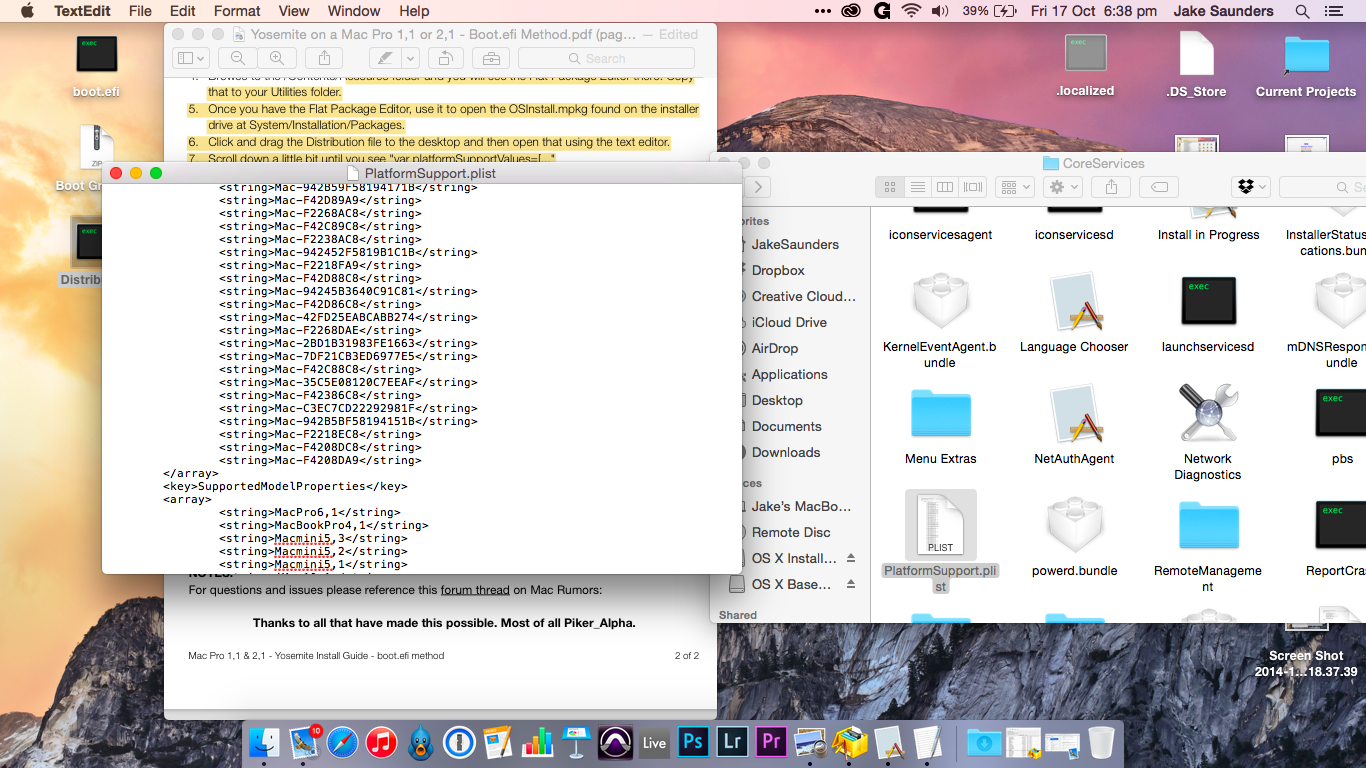The image size is (1366, 768).
Task: Select Current Projects folder on desktop
Action: coord(1306,66)
